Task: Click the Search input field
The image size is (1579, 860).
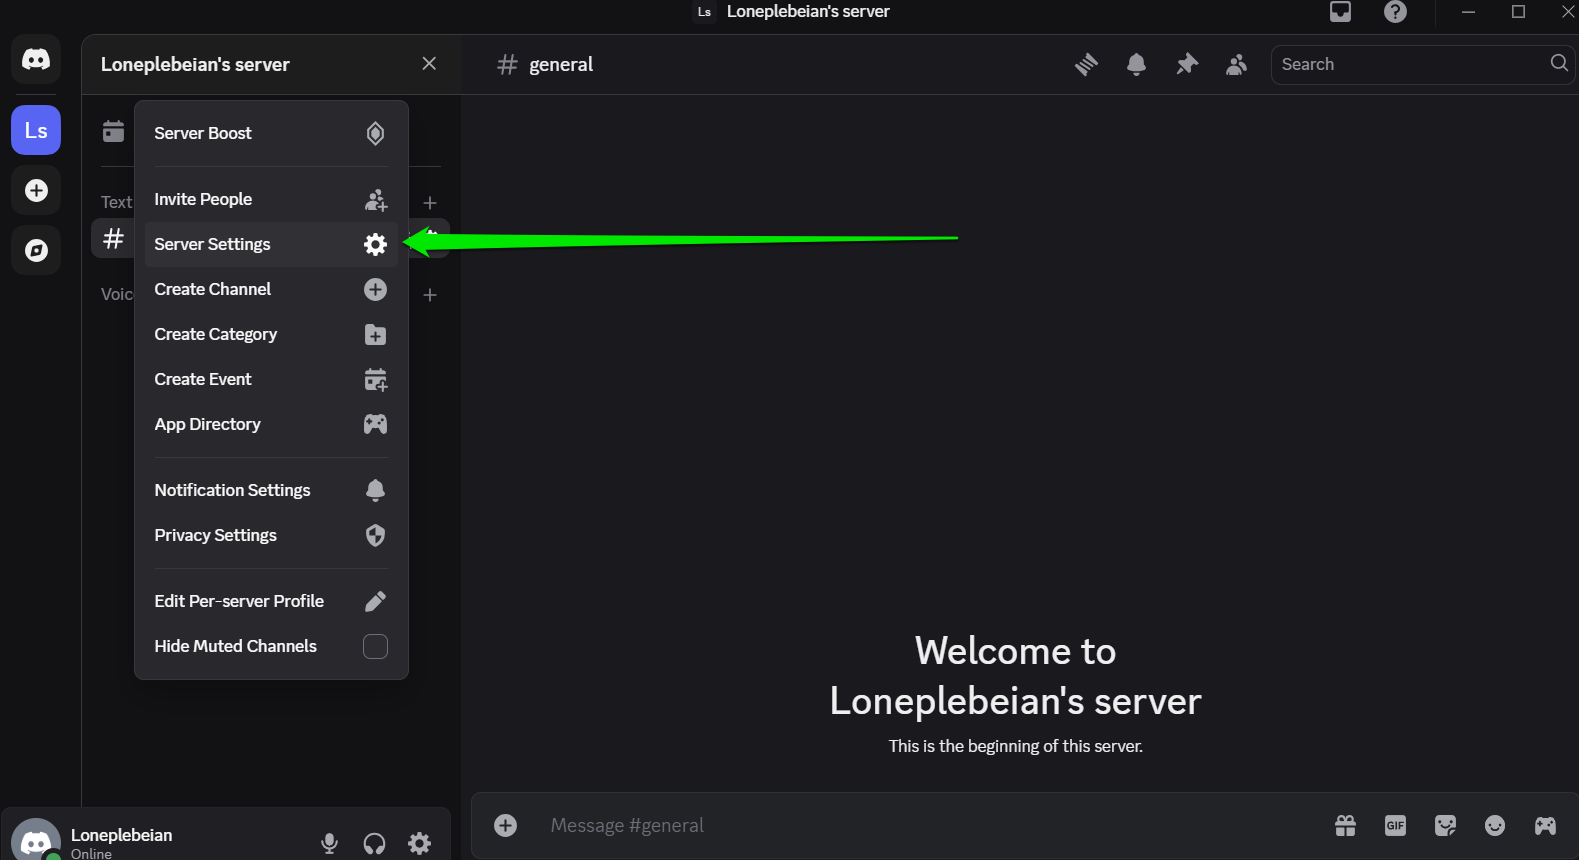Action: pos(1410,64)
